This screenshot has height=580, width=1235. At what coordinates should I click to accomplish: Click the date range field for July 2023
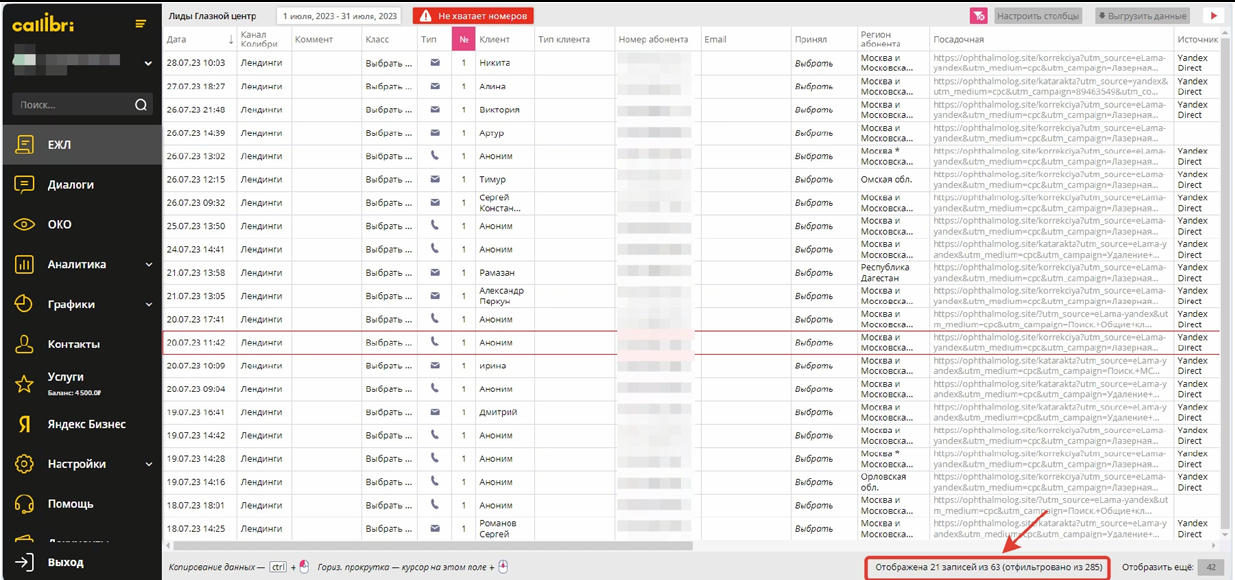click(340, 16)
